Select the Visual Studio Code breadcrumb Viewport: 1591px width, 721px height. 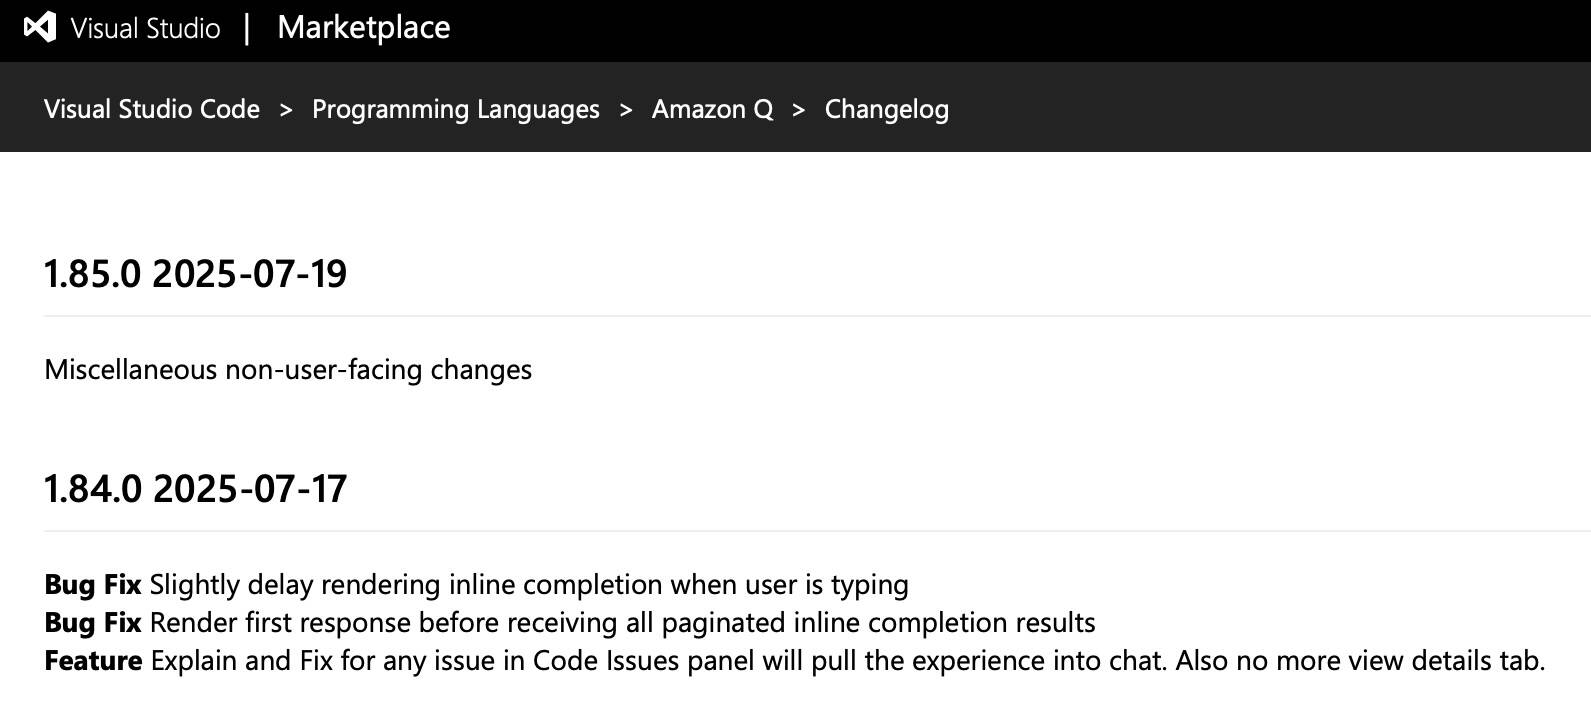click(x=152, y=109)
